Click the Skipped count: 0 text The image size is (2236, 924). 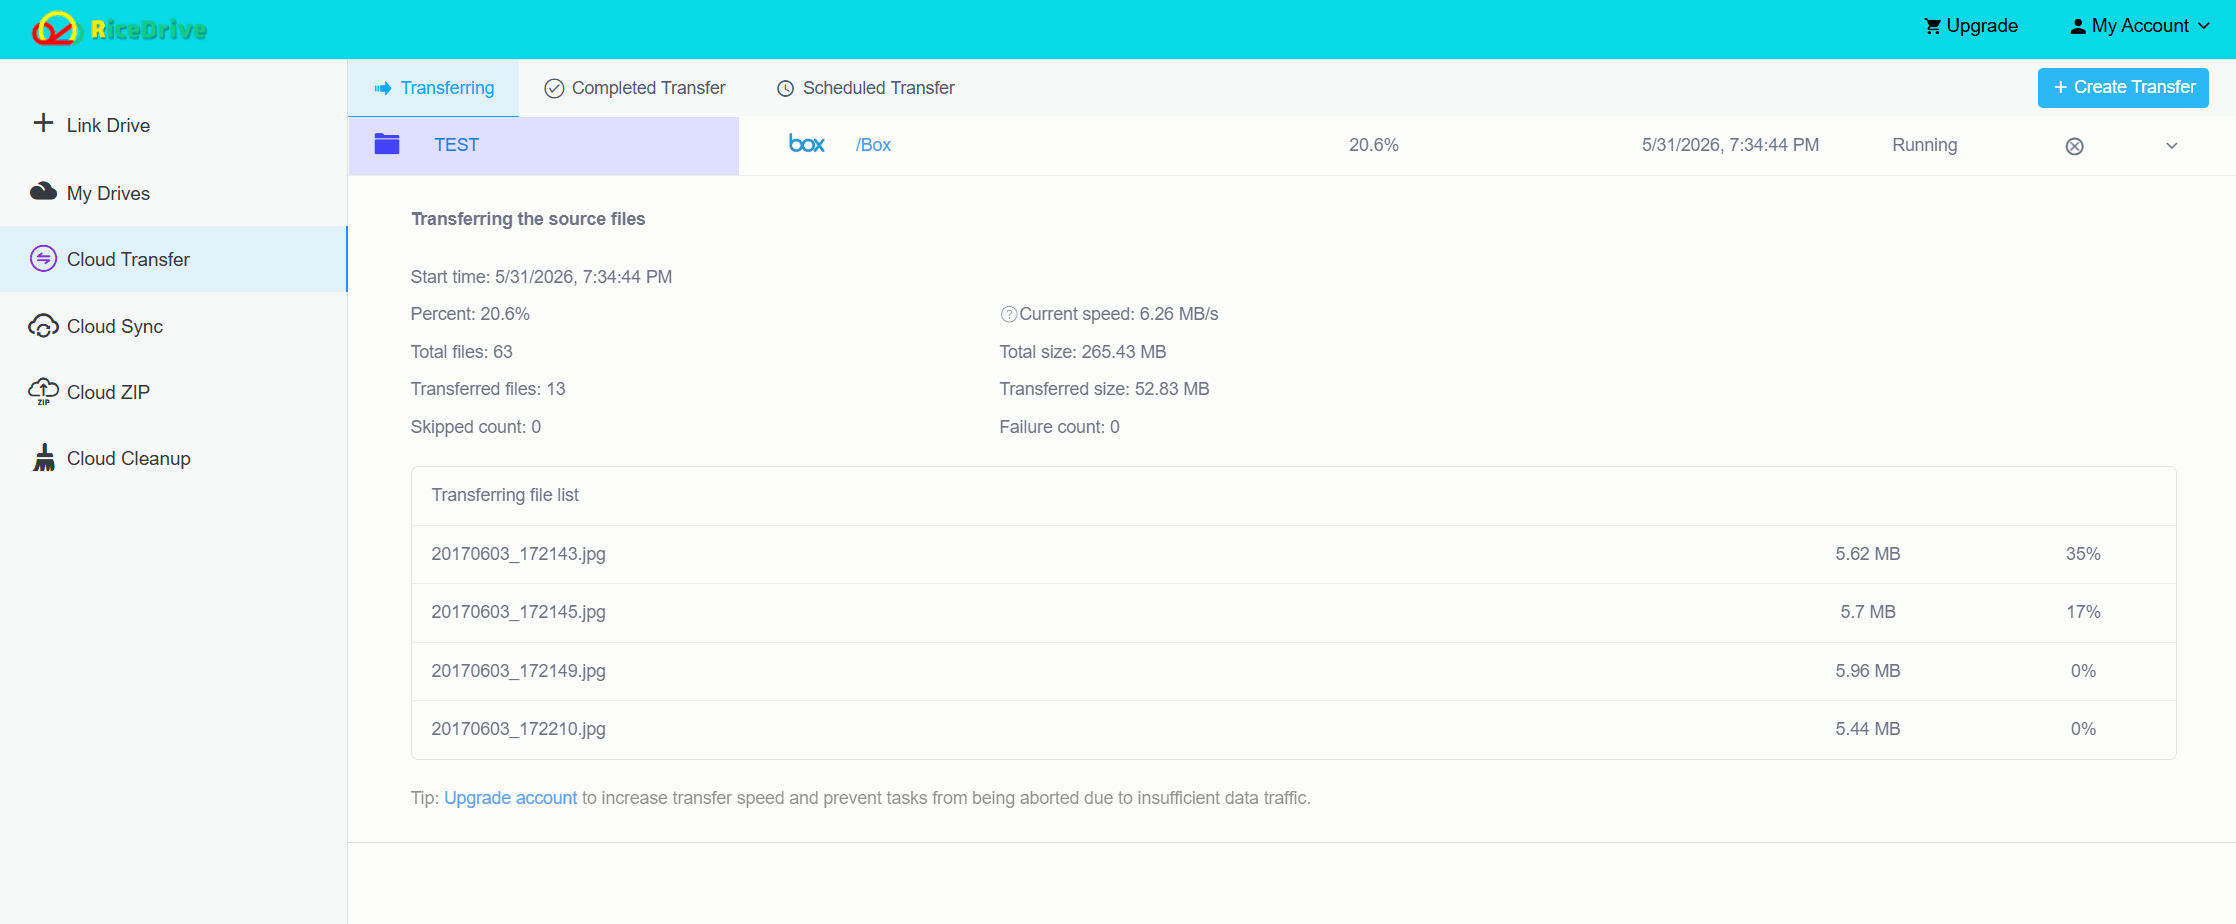(x=475, y=427)
